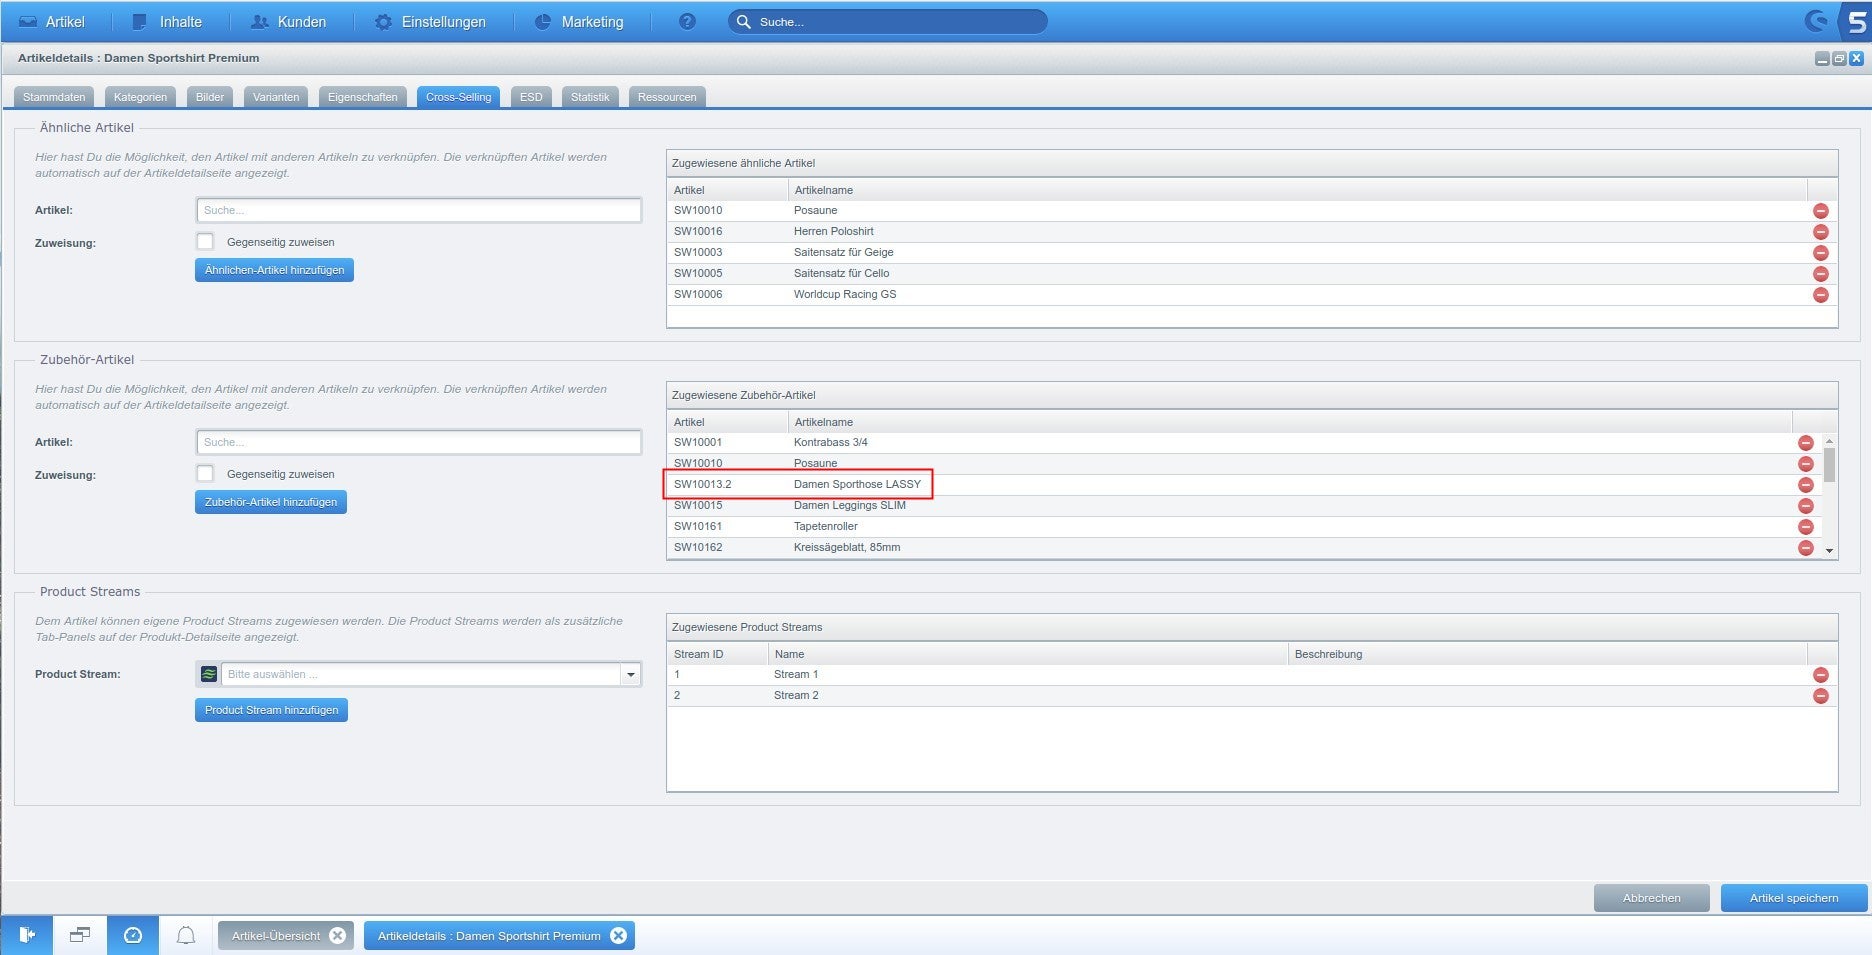
Task: Open the notifications bell icon
Action: (x=186, y=935)
